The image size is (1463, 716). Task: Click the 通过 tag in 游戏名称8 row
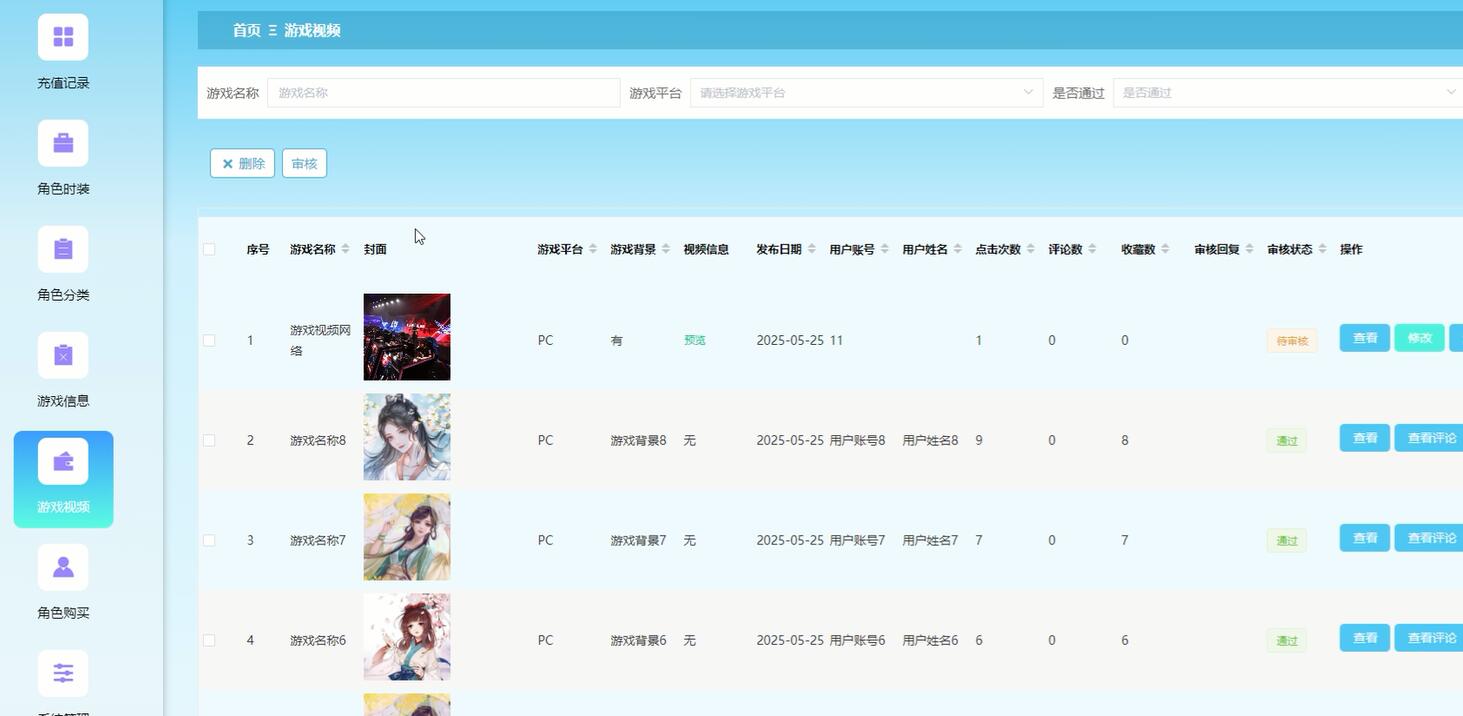(x=1286, y=441)
